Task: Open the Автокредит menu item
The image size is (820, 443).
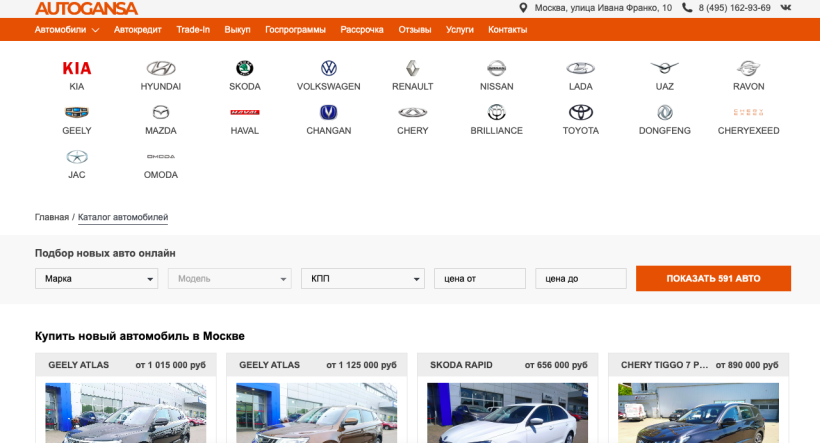Action: click(x=138, y=30)
